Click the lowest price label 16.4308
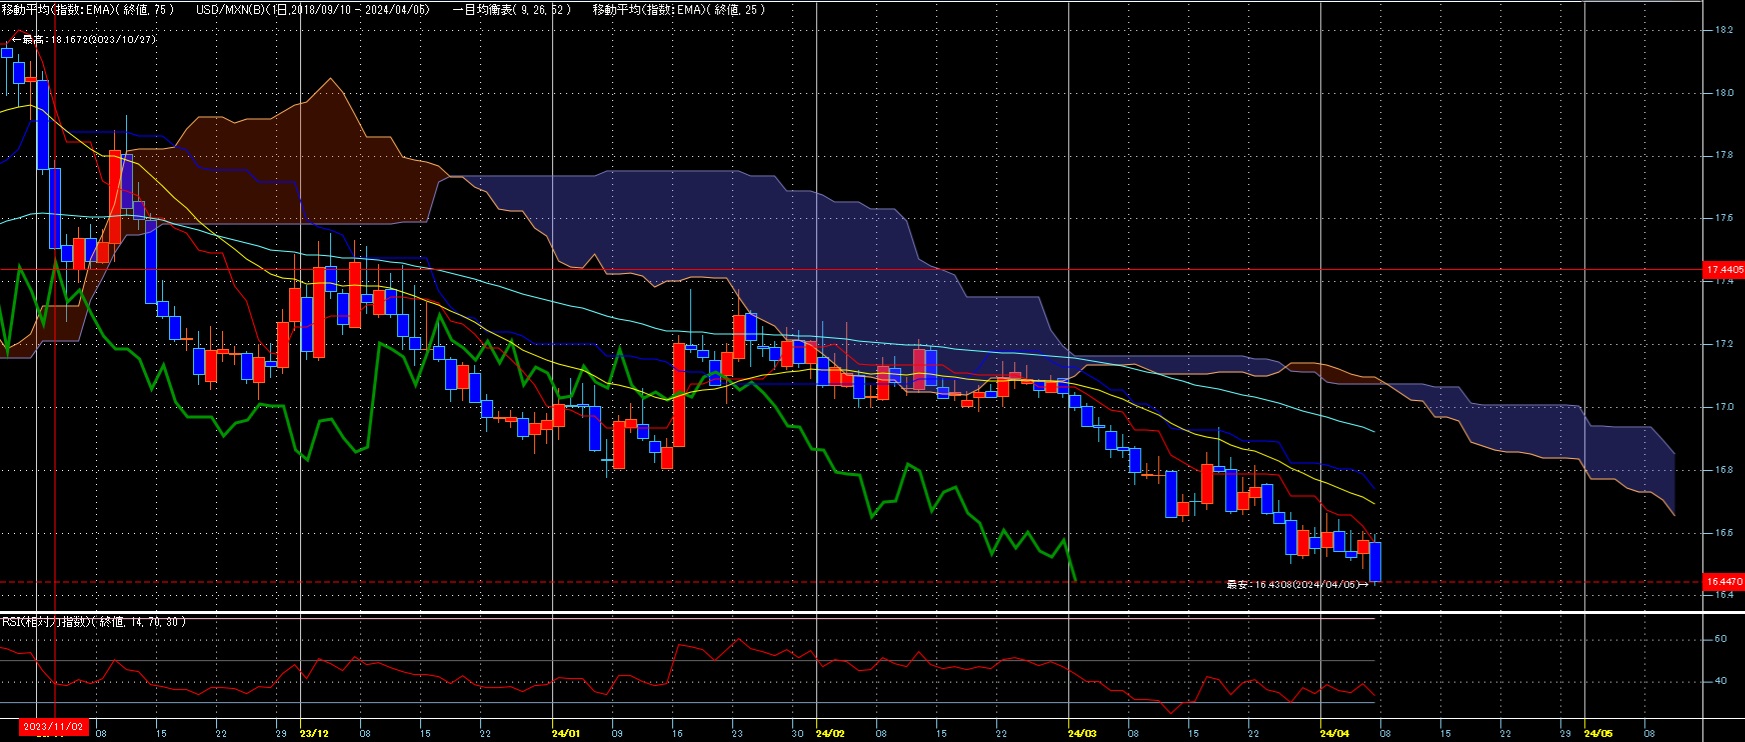Viewport: 1745px width, 742px height. pos(1296,584)
